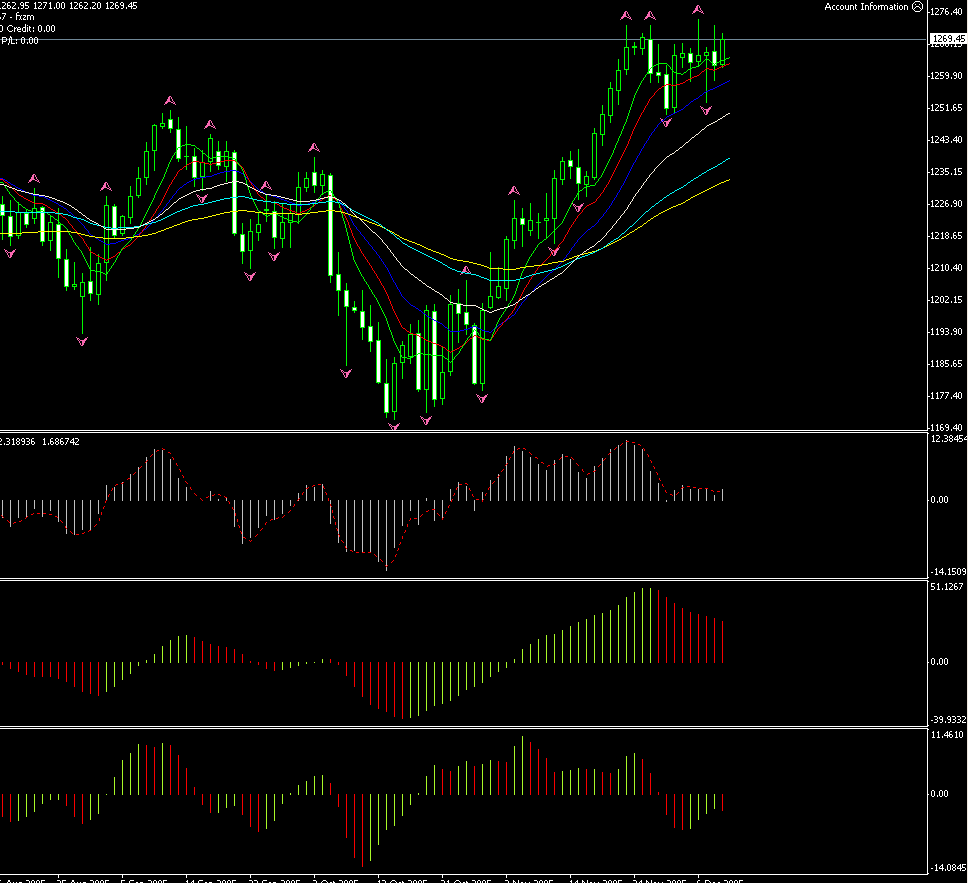Click the Credit: 0.00 text

[31, 28]
